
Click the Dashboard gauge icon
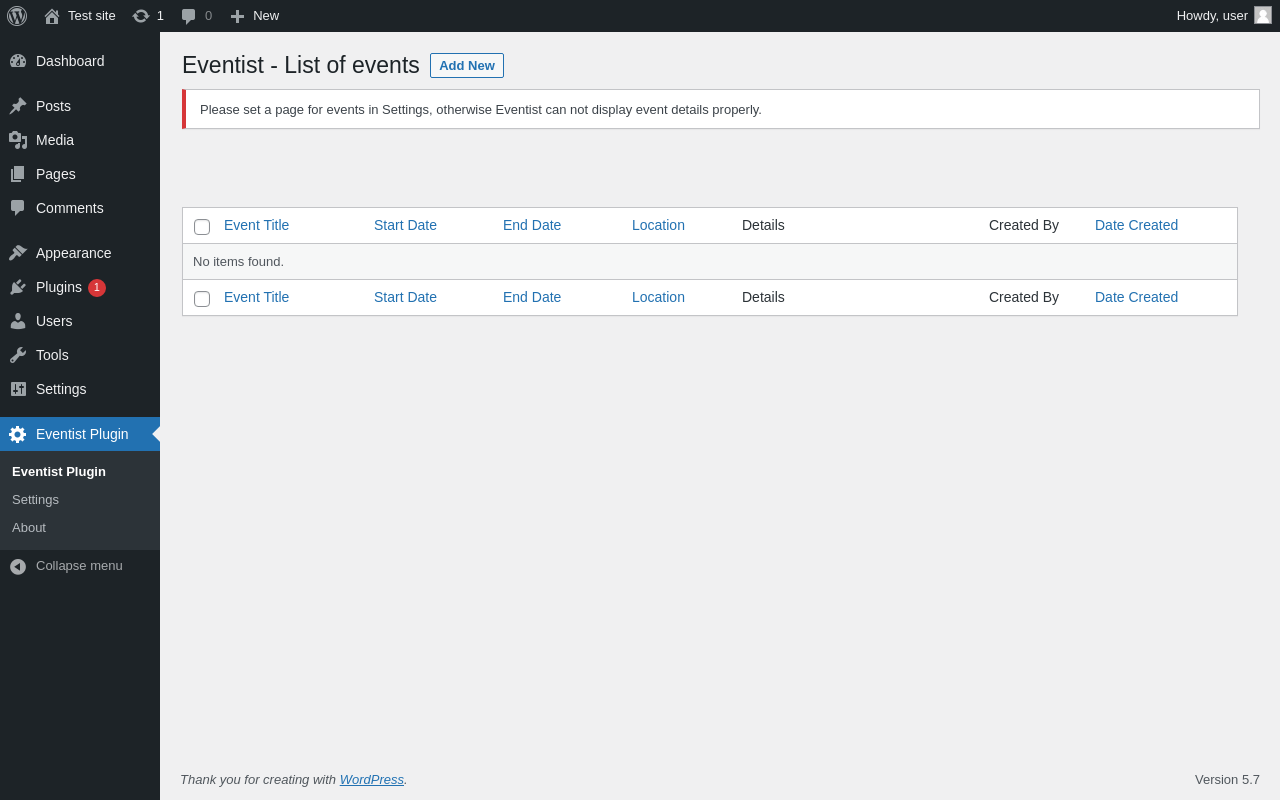coord(18,61)
